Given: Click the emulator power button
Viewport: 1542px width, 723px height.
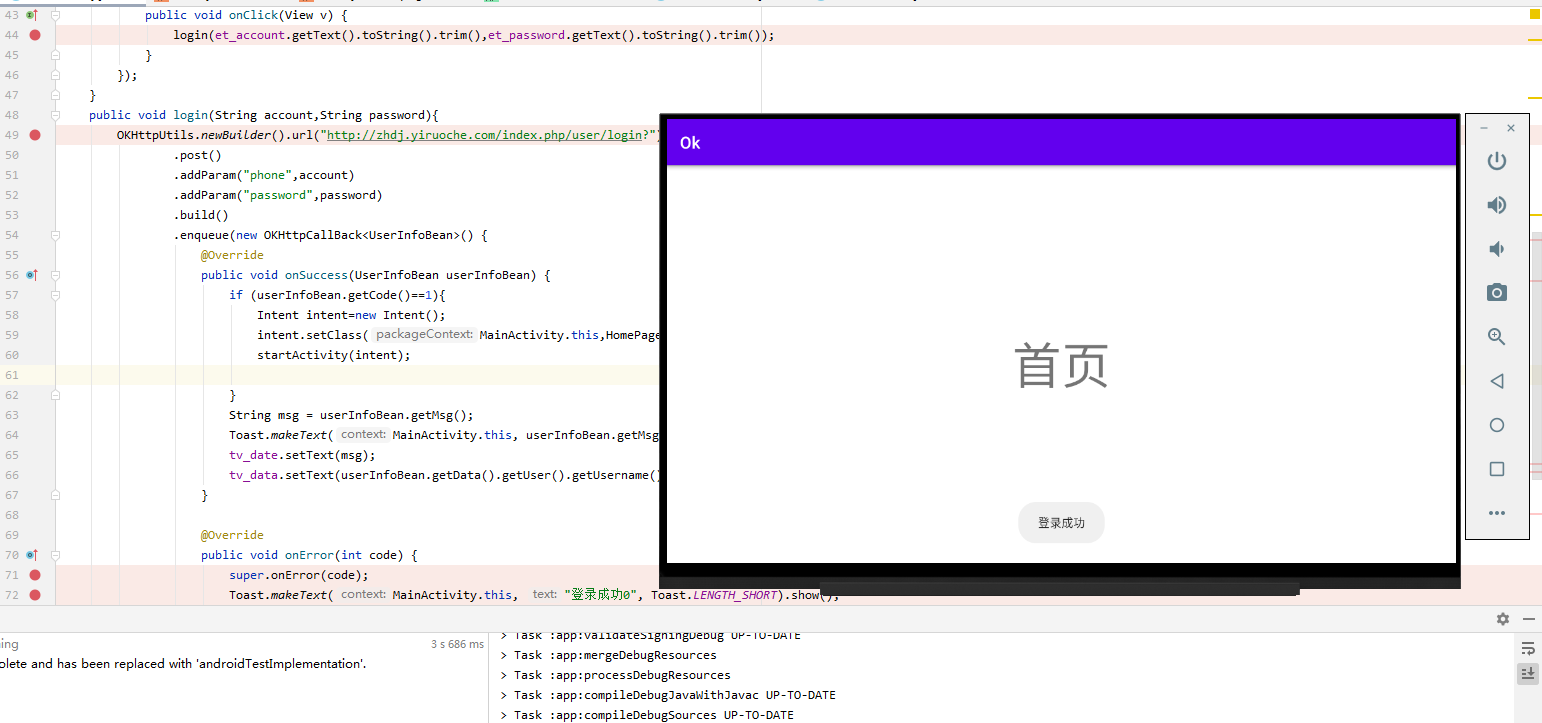Looking at the screenshot, I should 1497,161.
